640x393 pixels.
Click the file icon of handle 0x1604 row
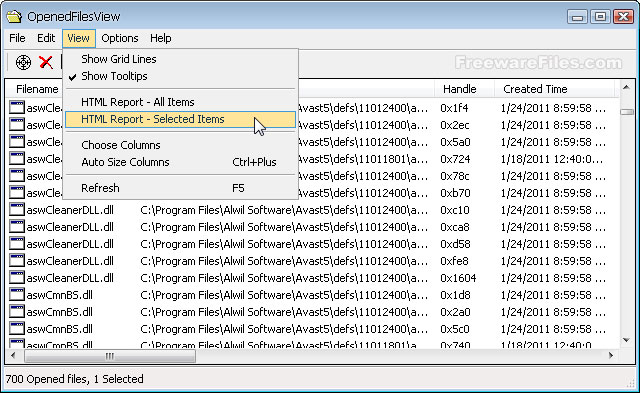click(17, 278)
